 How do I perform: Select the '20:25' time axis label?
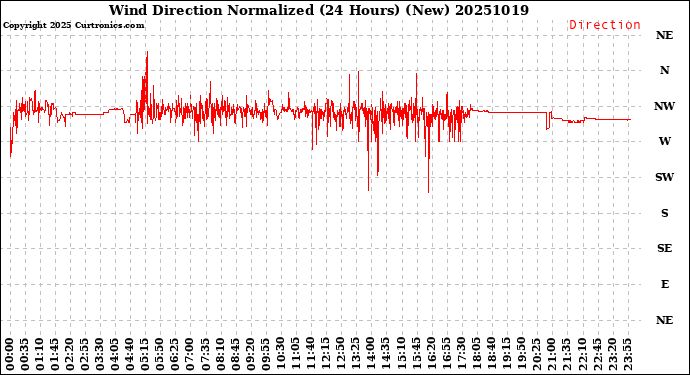tap(536, 355)
